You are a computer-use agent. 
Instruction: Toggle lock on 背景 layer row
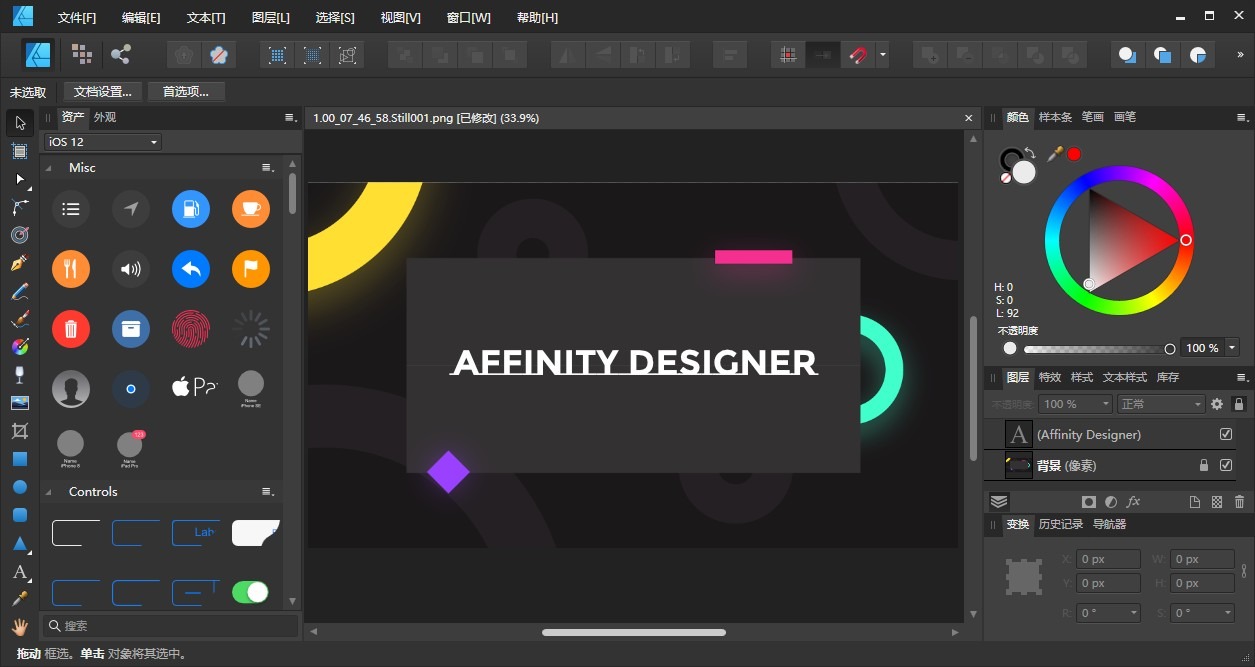1204,465
